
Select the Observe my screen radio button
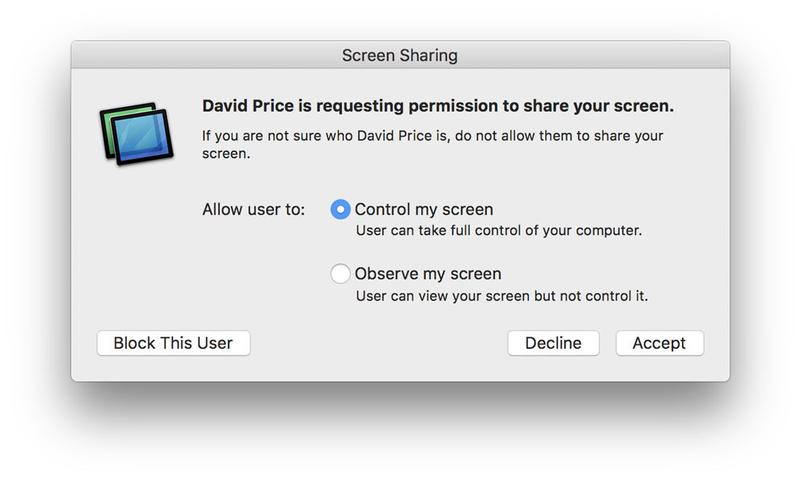[340, 274]
